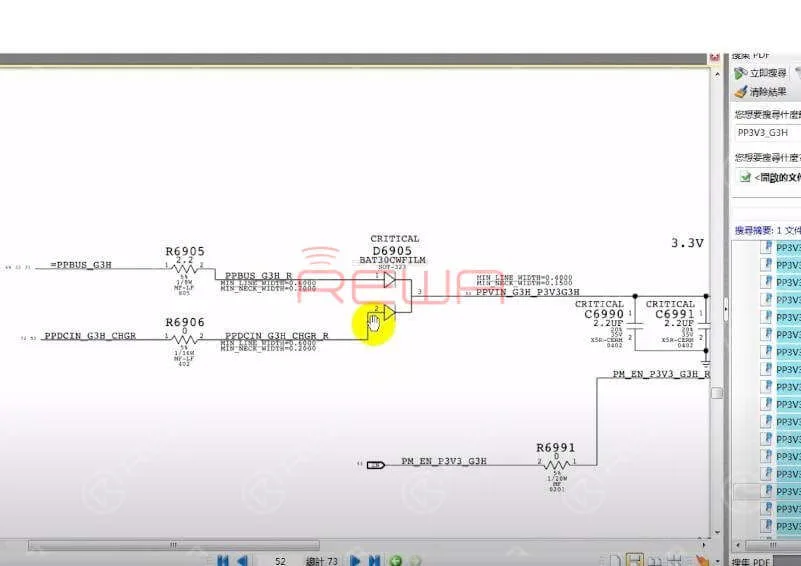Click the document's horizontal scrollbar thumb
801x566 pixels.
pos(174,545)
